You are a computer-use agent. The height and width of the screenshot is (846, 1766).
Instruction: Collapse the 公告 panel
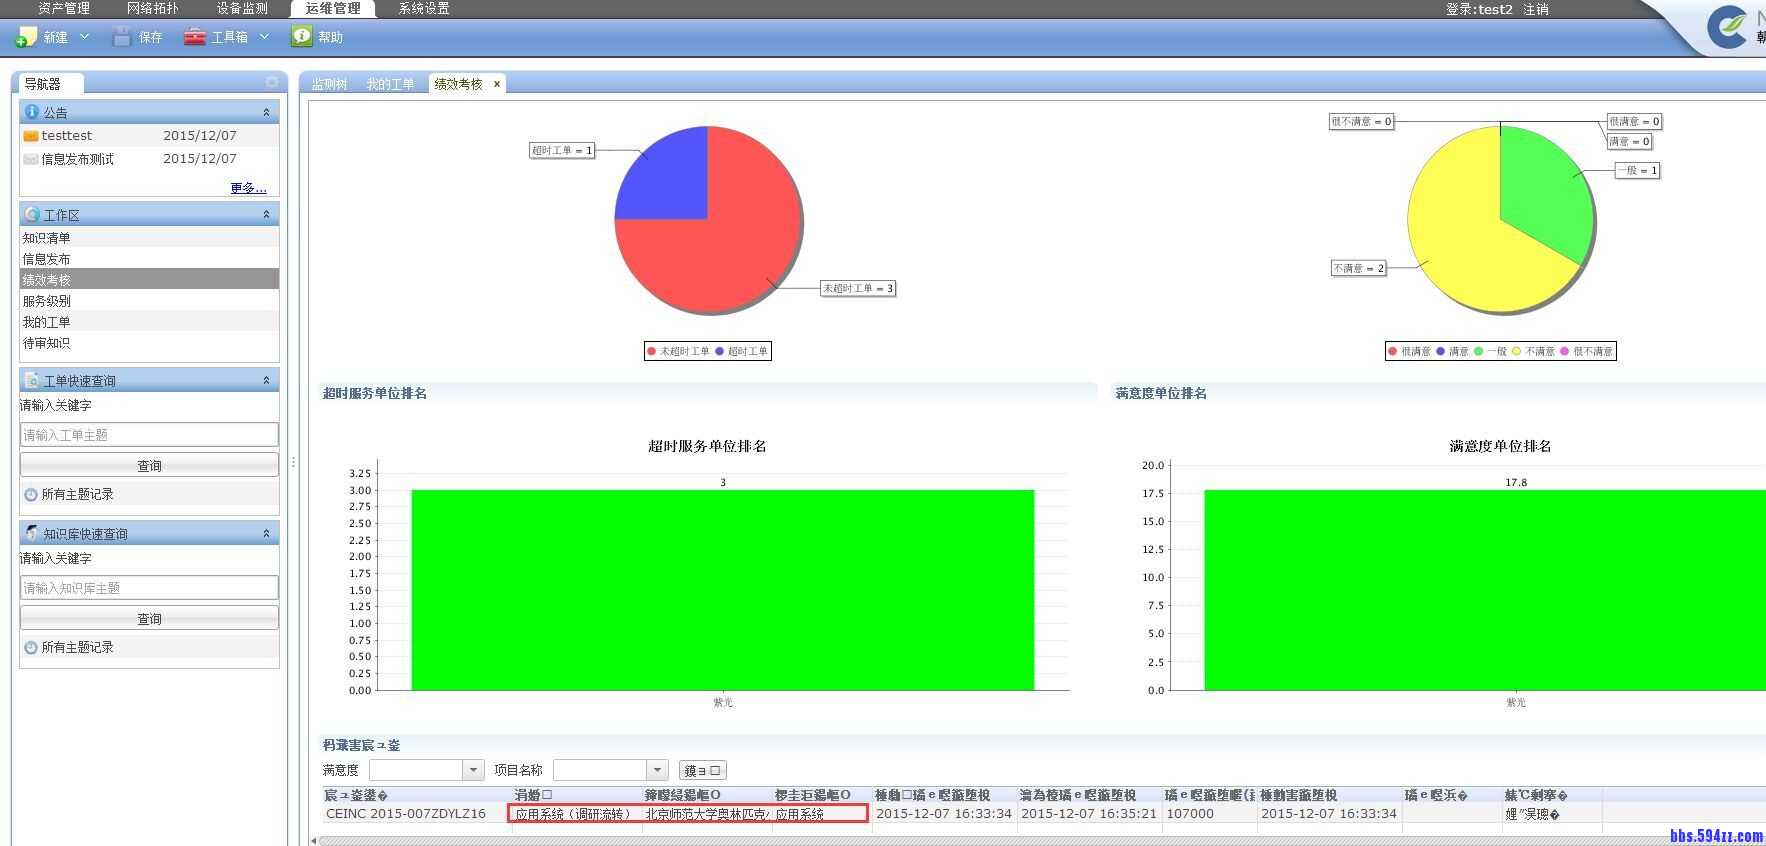266,112
